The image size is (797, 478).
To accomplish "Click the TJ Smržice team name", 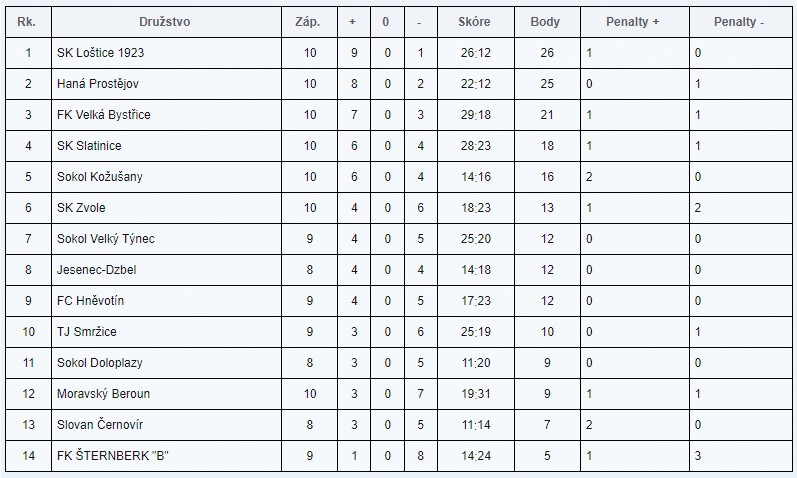I will (87, 331).
